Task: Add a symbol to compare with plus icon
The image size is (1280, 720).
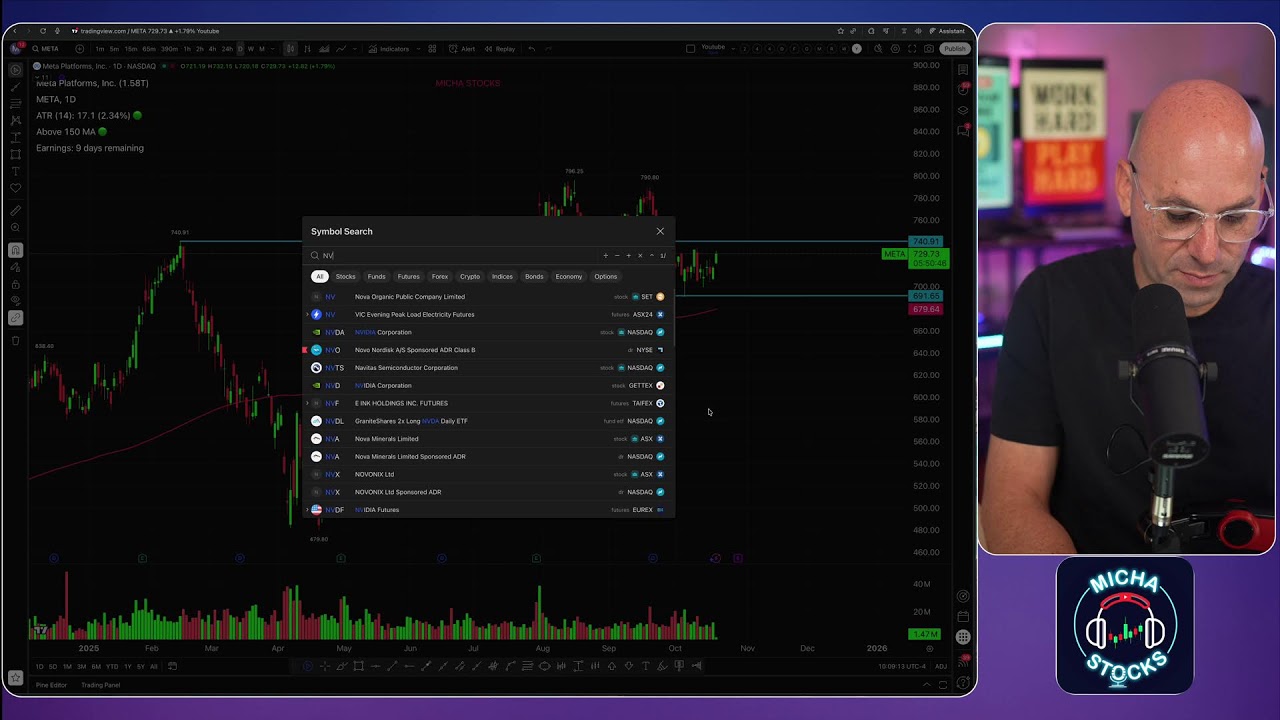Action: click(80, 49)
